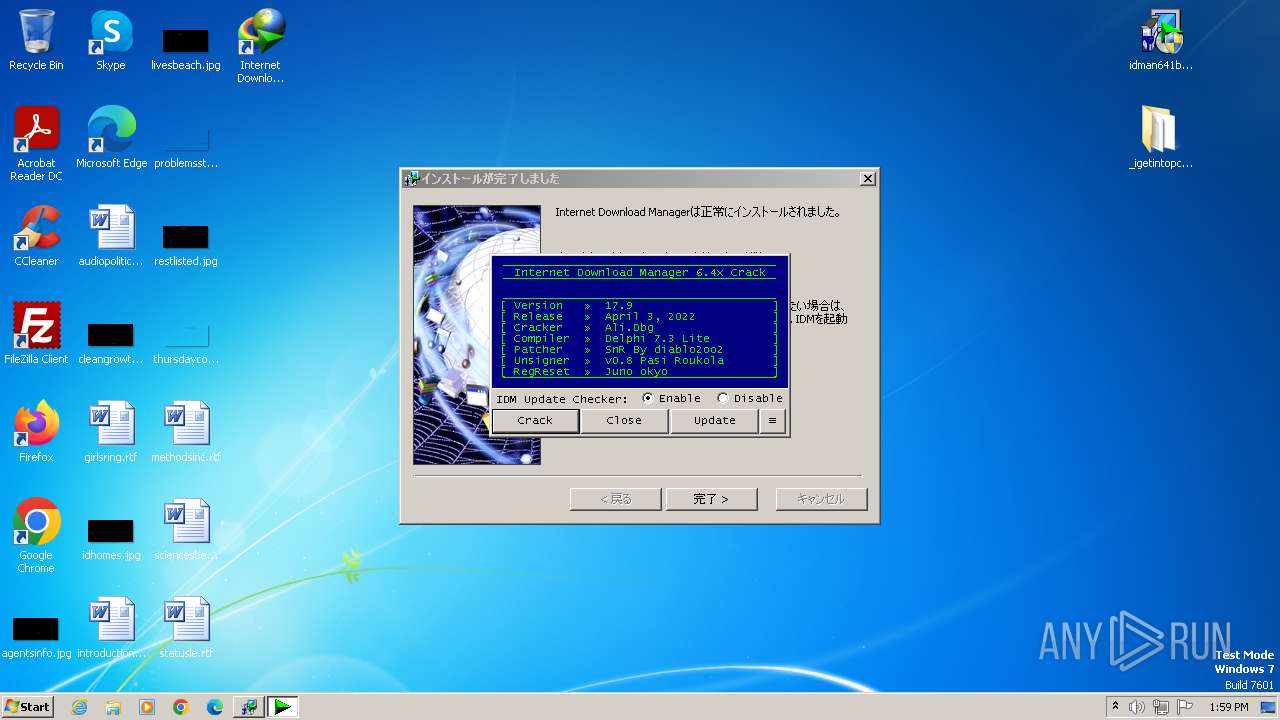Close the installer window with X
The image size is (1280, 720).
[x=868, y=179]
